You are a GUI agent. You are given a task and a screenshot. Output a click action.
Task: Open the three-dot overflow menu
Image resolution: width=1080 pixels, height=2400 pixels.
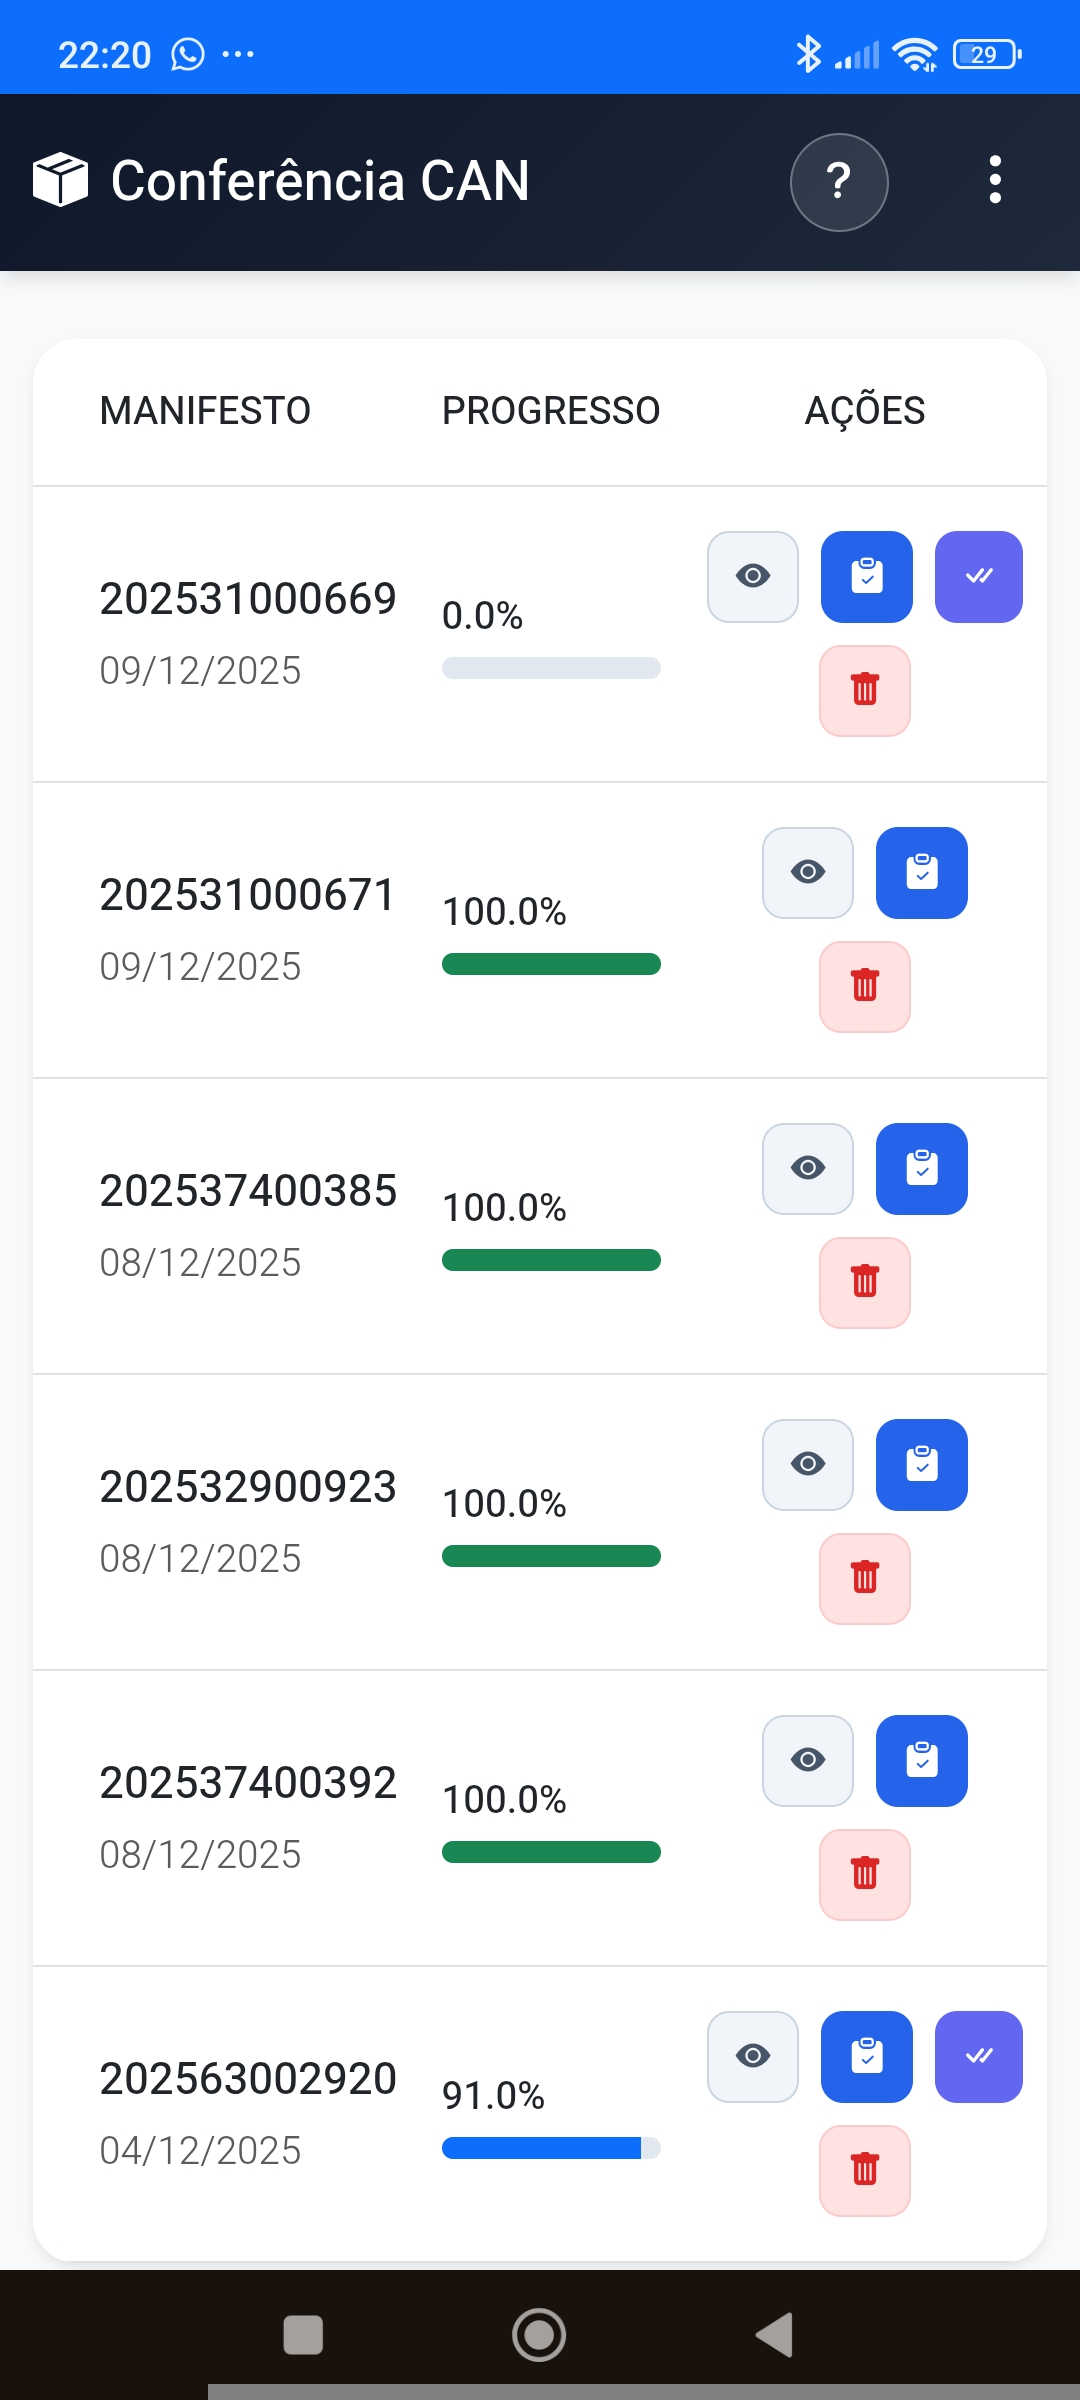pyautogui.click(x=994, y=181)
